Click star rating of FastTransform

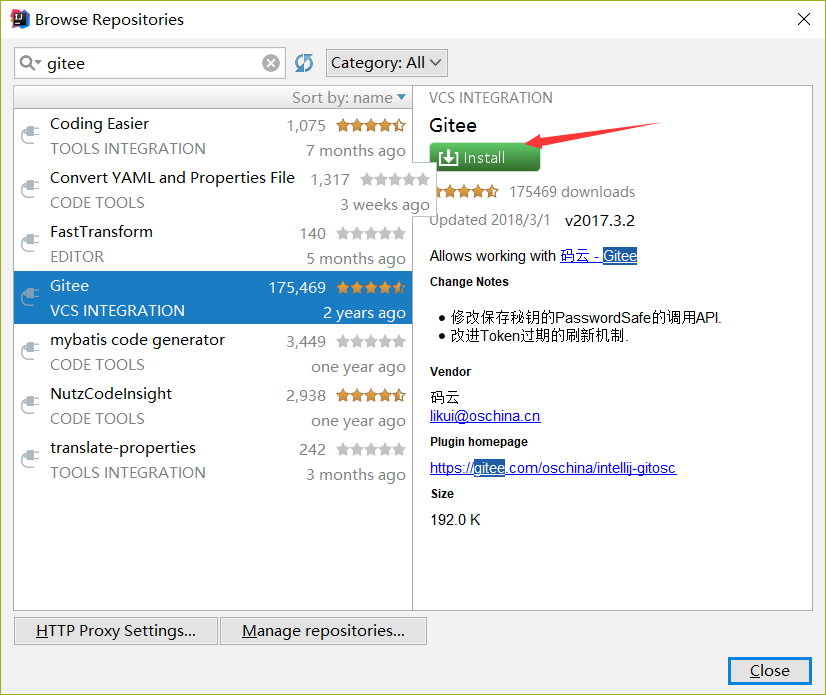point(371,233)
